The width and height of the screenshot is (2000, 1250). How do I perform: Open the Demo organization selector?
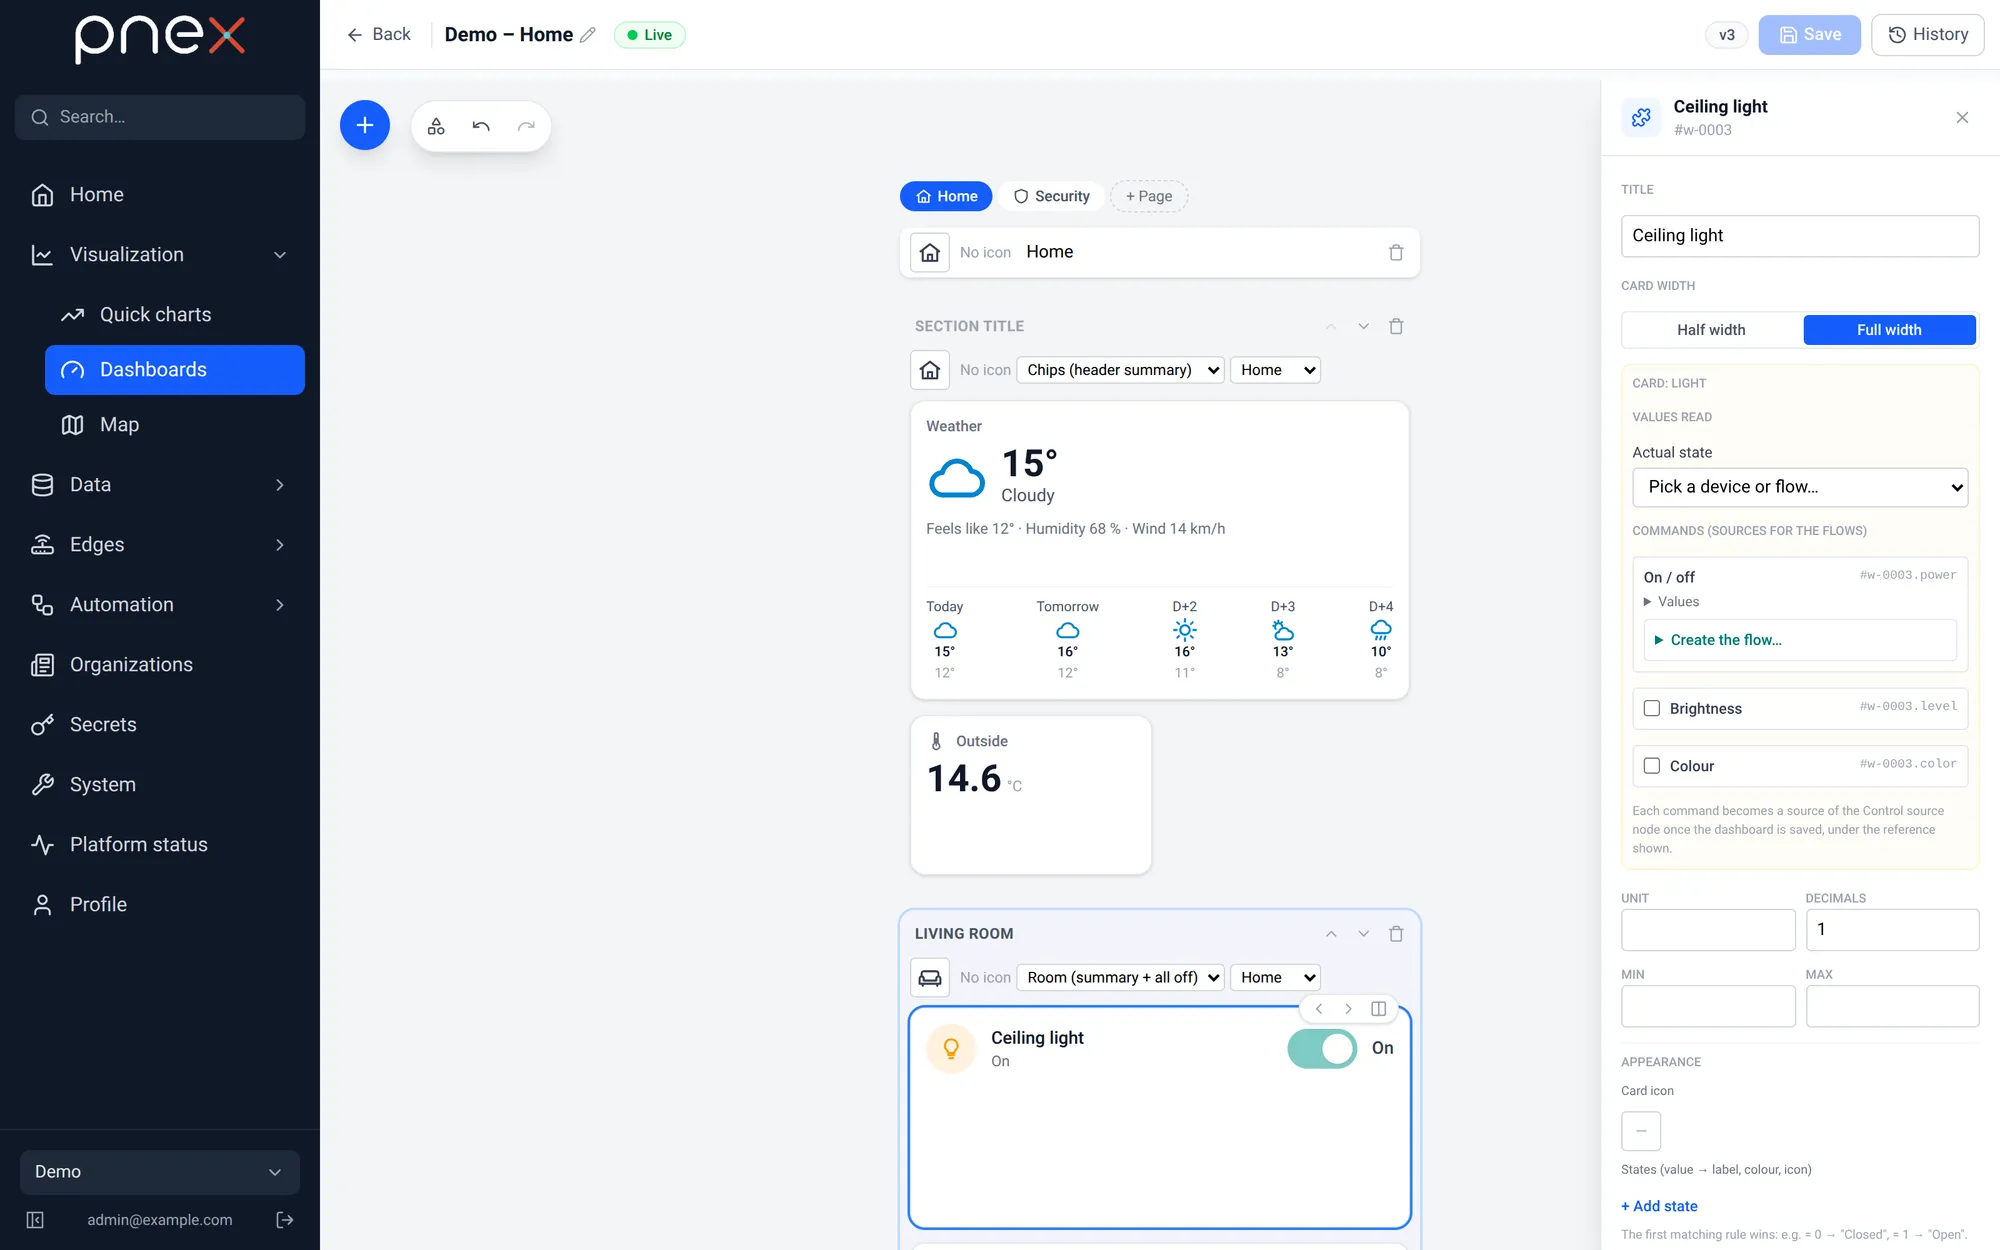(x=160, y=1172)
